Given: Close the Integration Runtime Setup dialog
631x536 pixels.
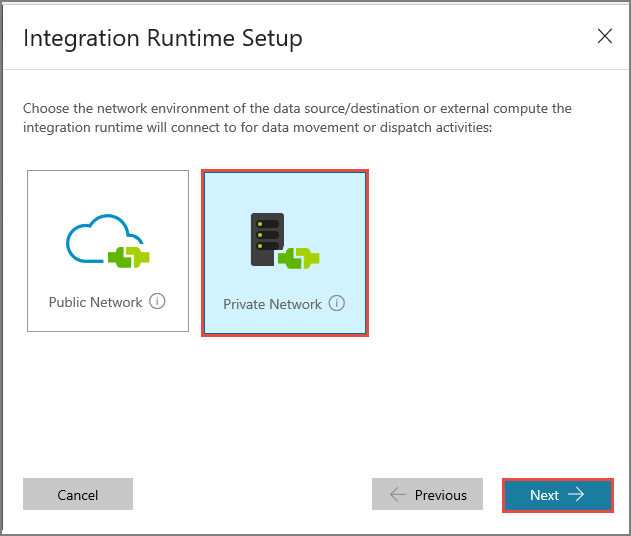Looking at the screenshot, I should (604, 37).
